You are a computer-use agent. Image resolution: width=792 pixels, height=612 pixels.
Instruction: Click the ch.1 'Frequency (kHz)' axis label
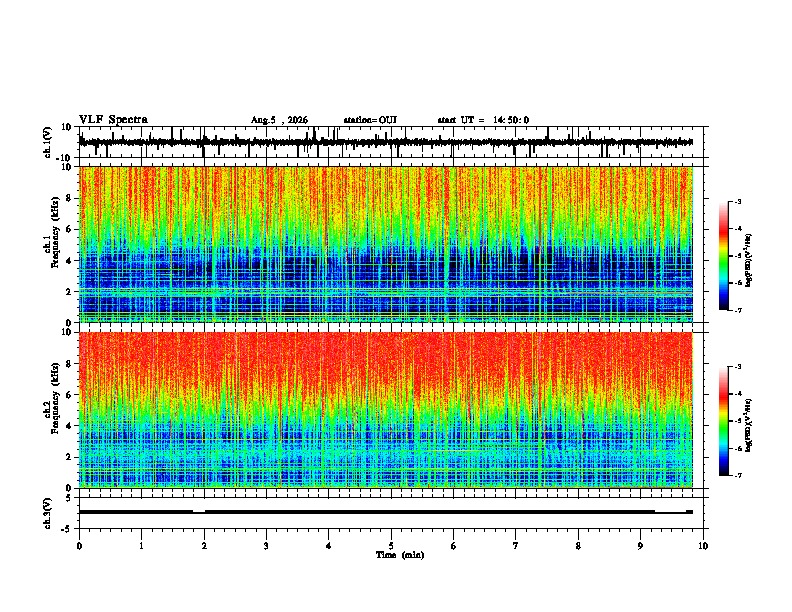click(55, 232)
